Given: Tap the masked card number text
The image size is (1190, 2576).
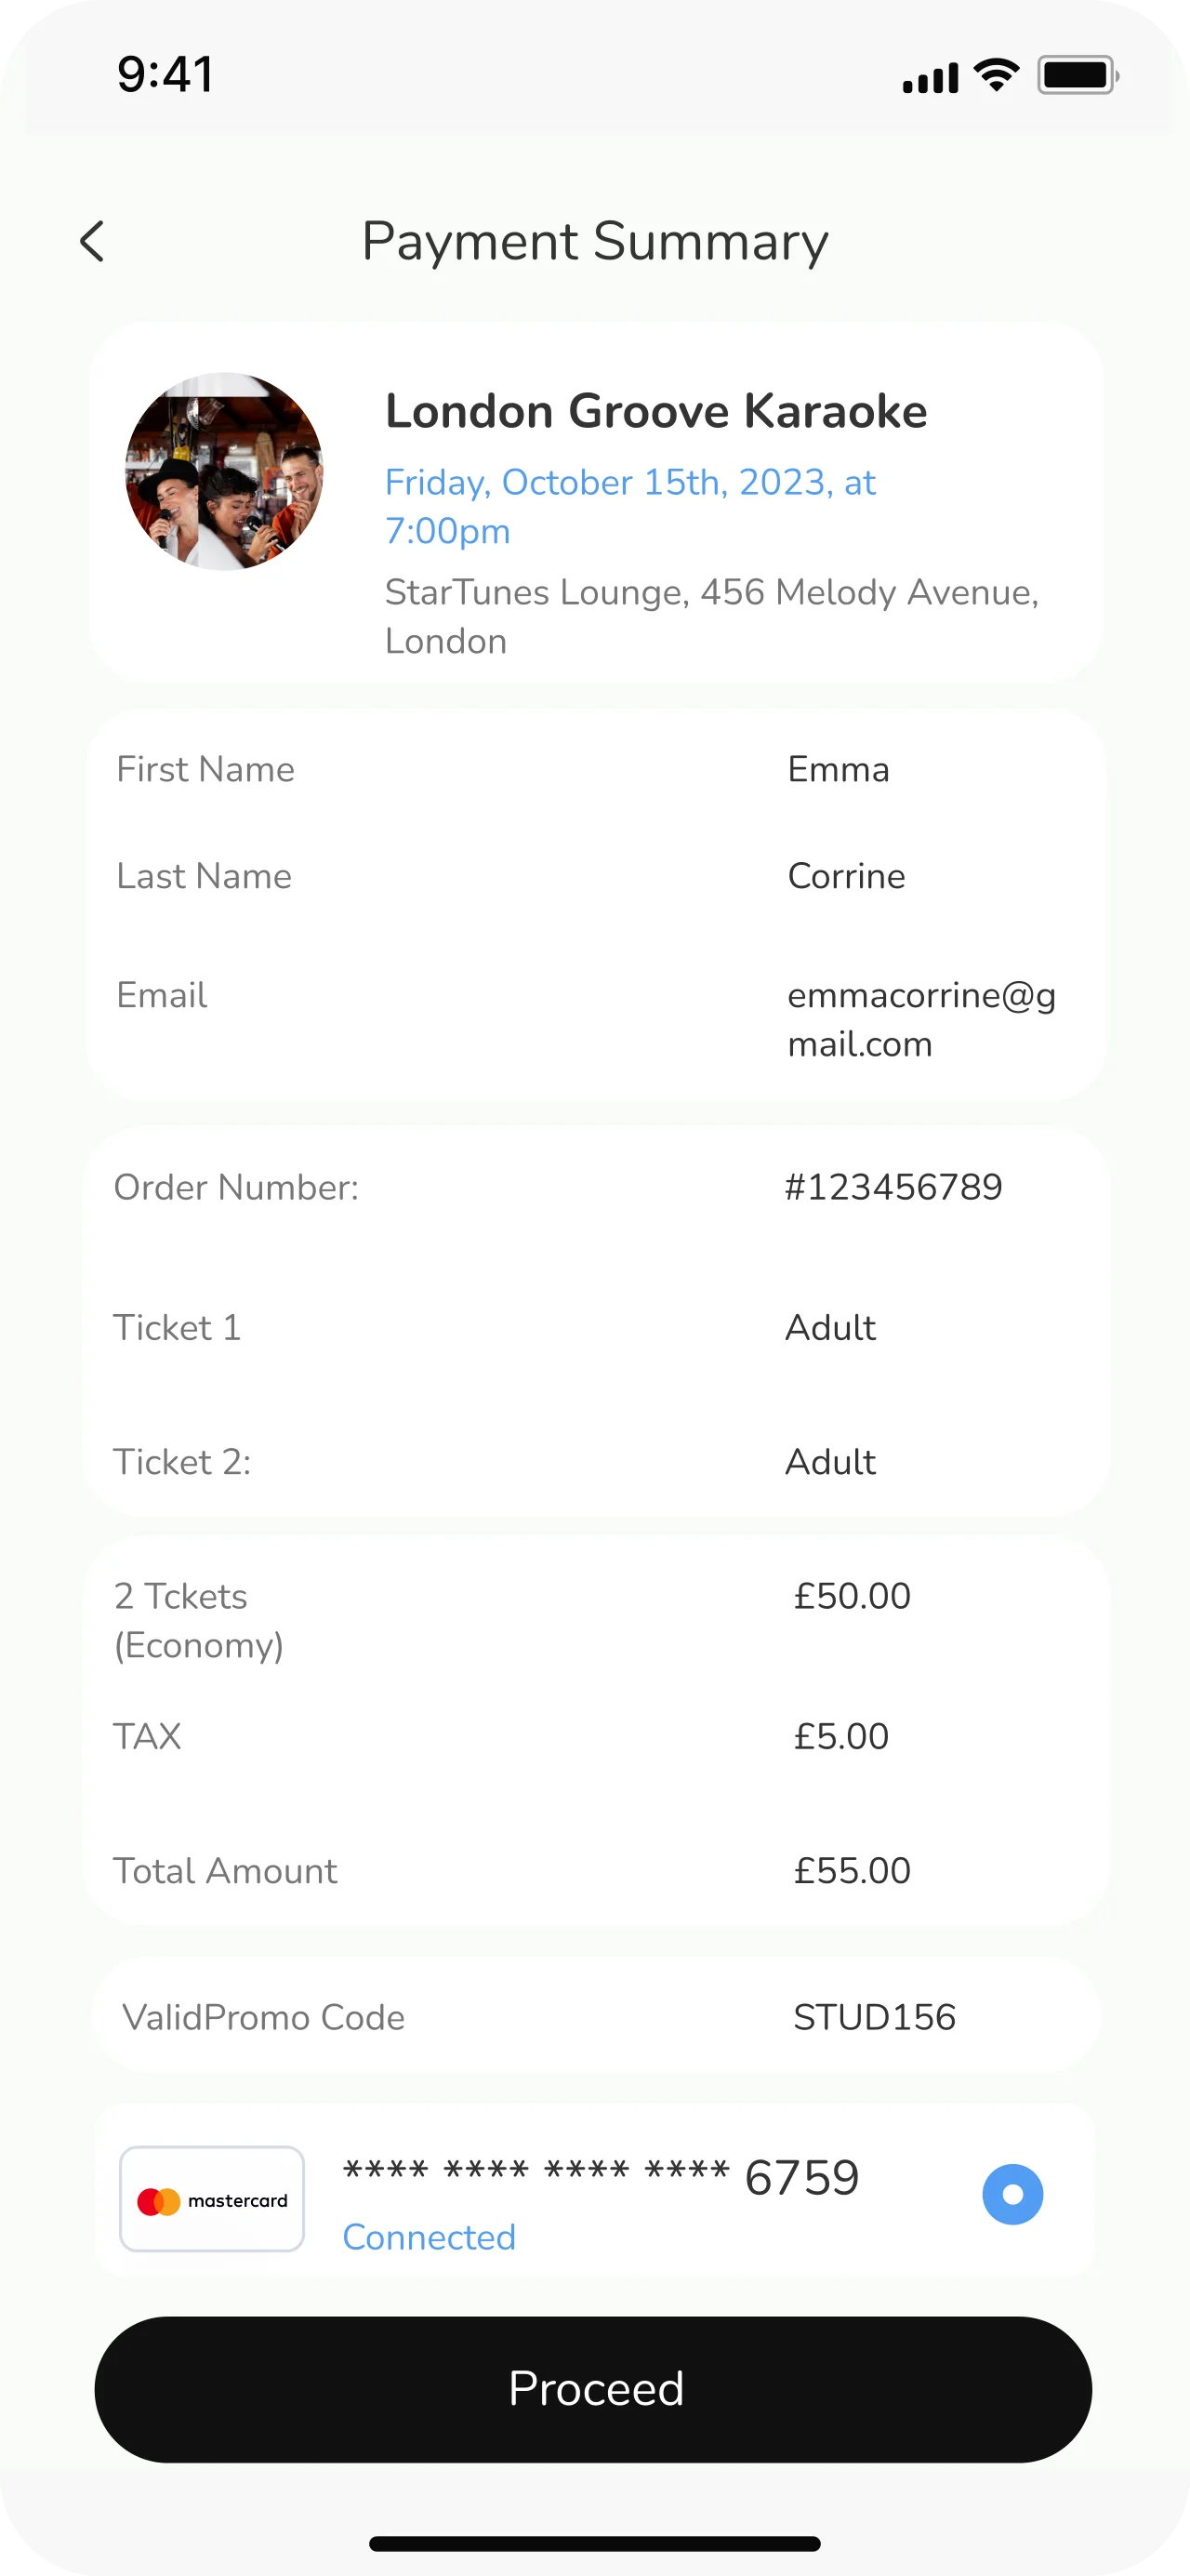Looking at the screenshot, I should 600,2177.
